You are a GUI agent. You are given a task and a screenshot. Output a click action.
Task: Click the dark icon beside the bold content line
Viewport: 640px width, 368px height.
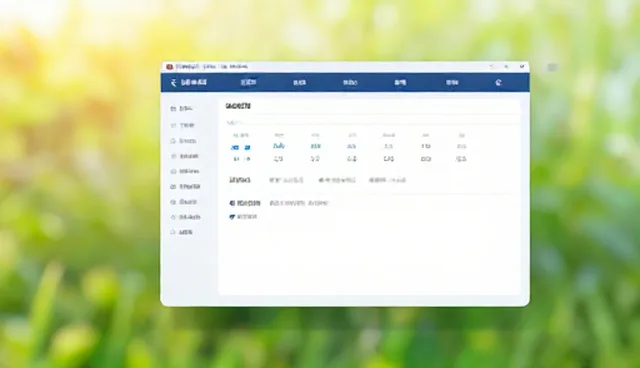click(x=232, y=203)
